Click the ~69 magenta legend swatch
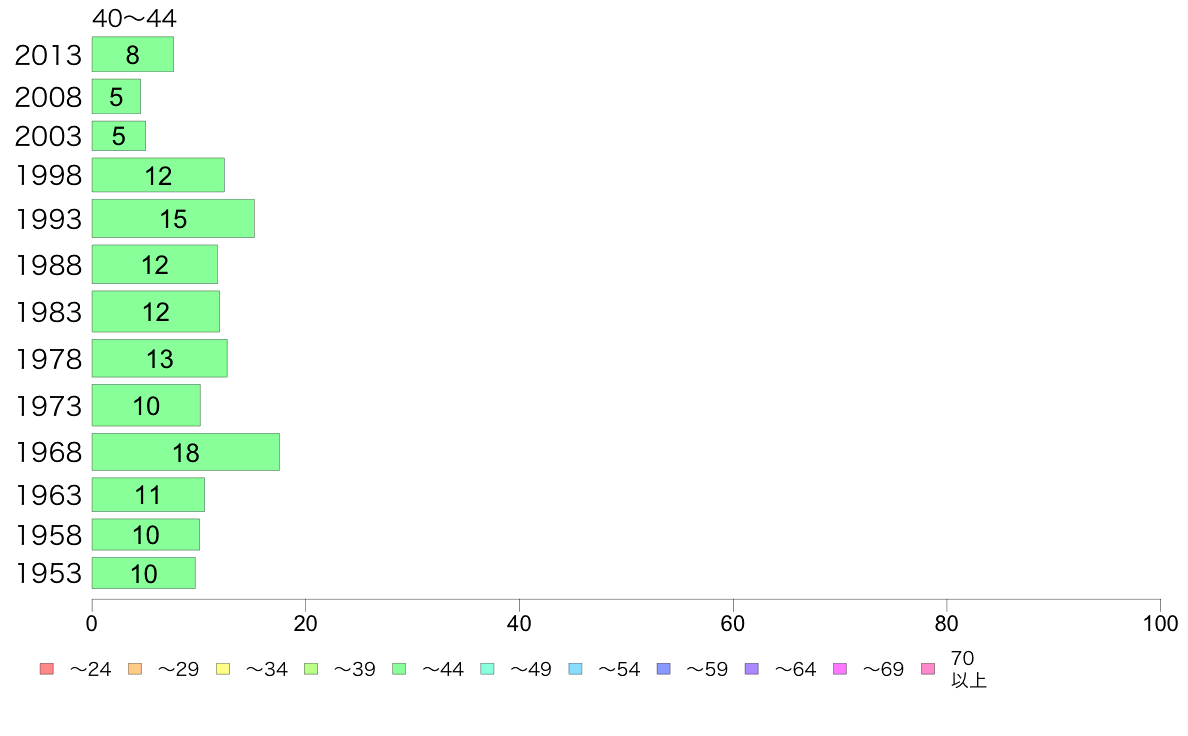Image resolution: width=1188 pixels, height=736 pixels. coord(839,669)
